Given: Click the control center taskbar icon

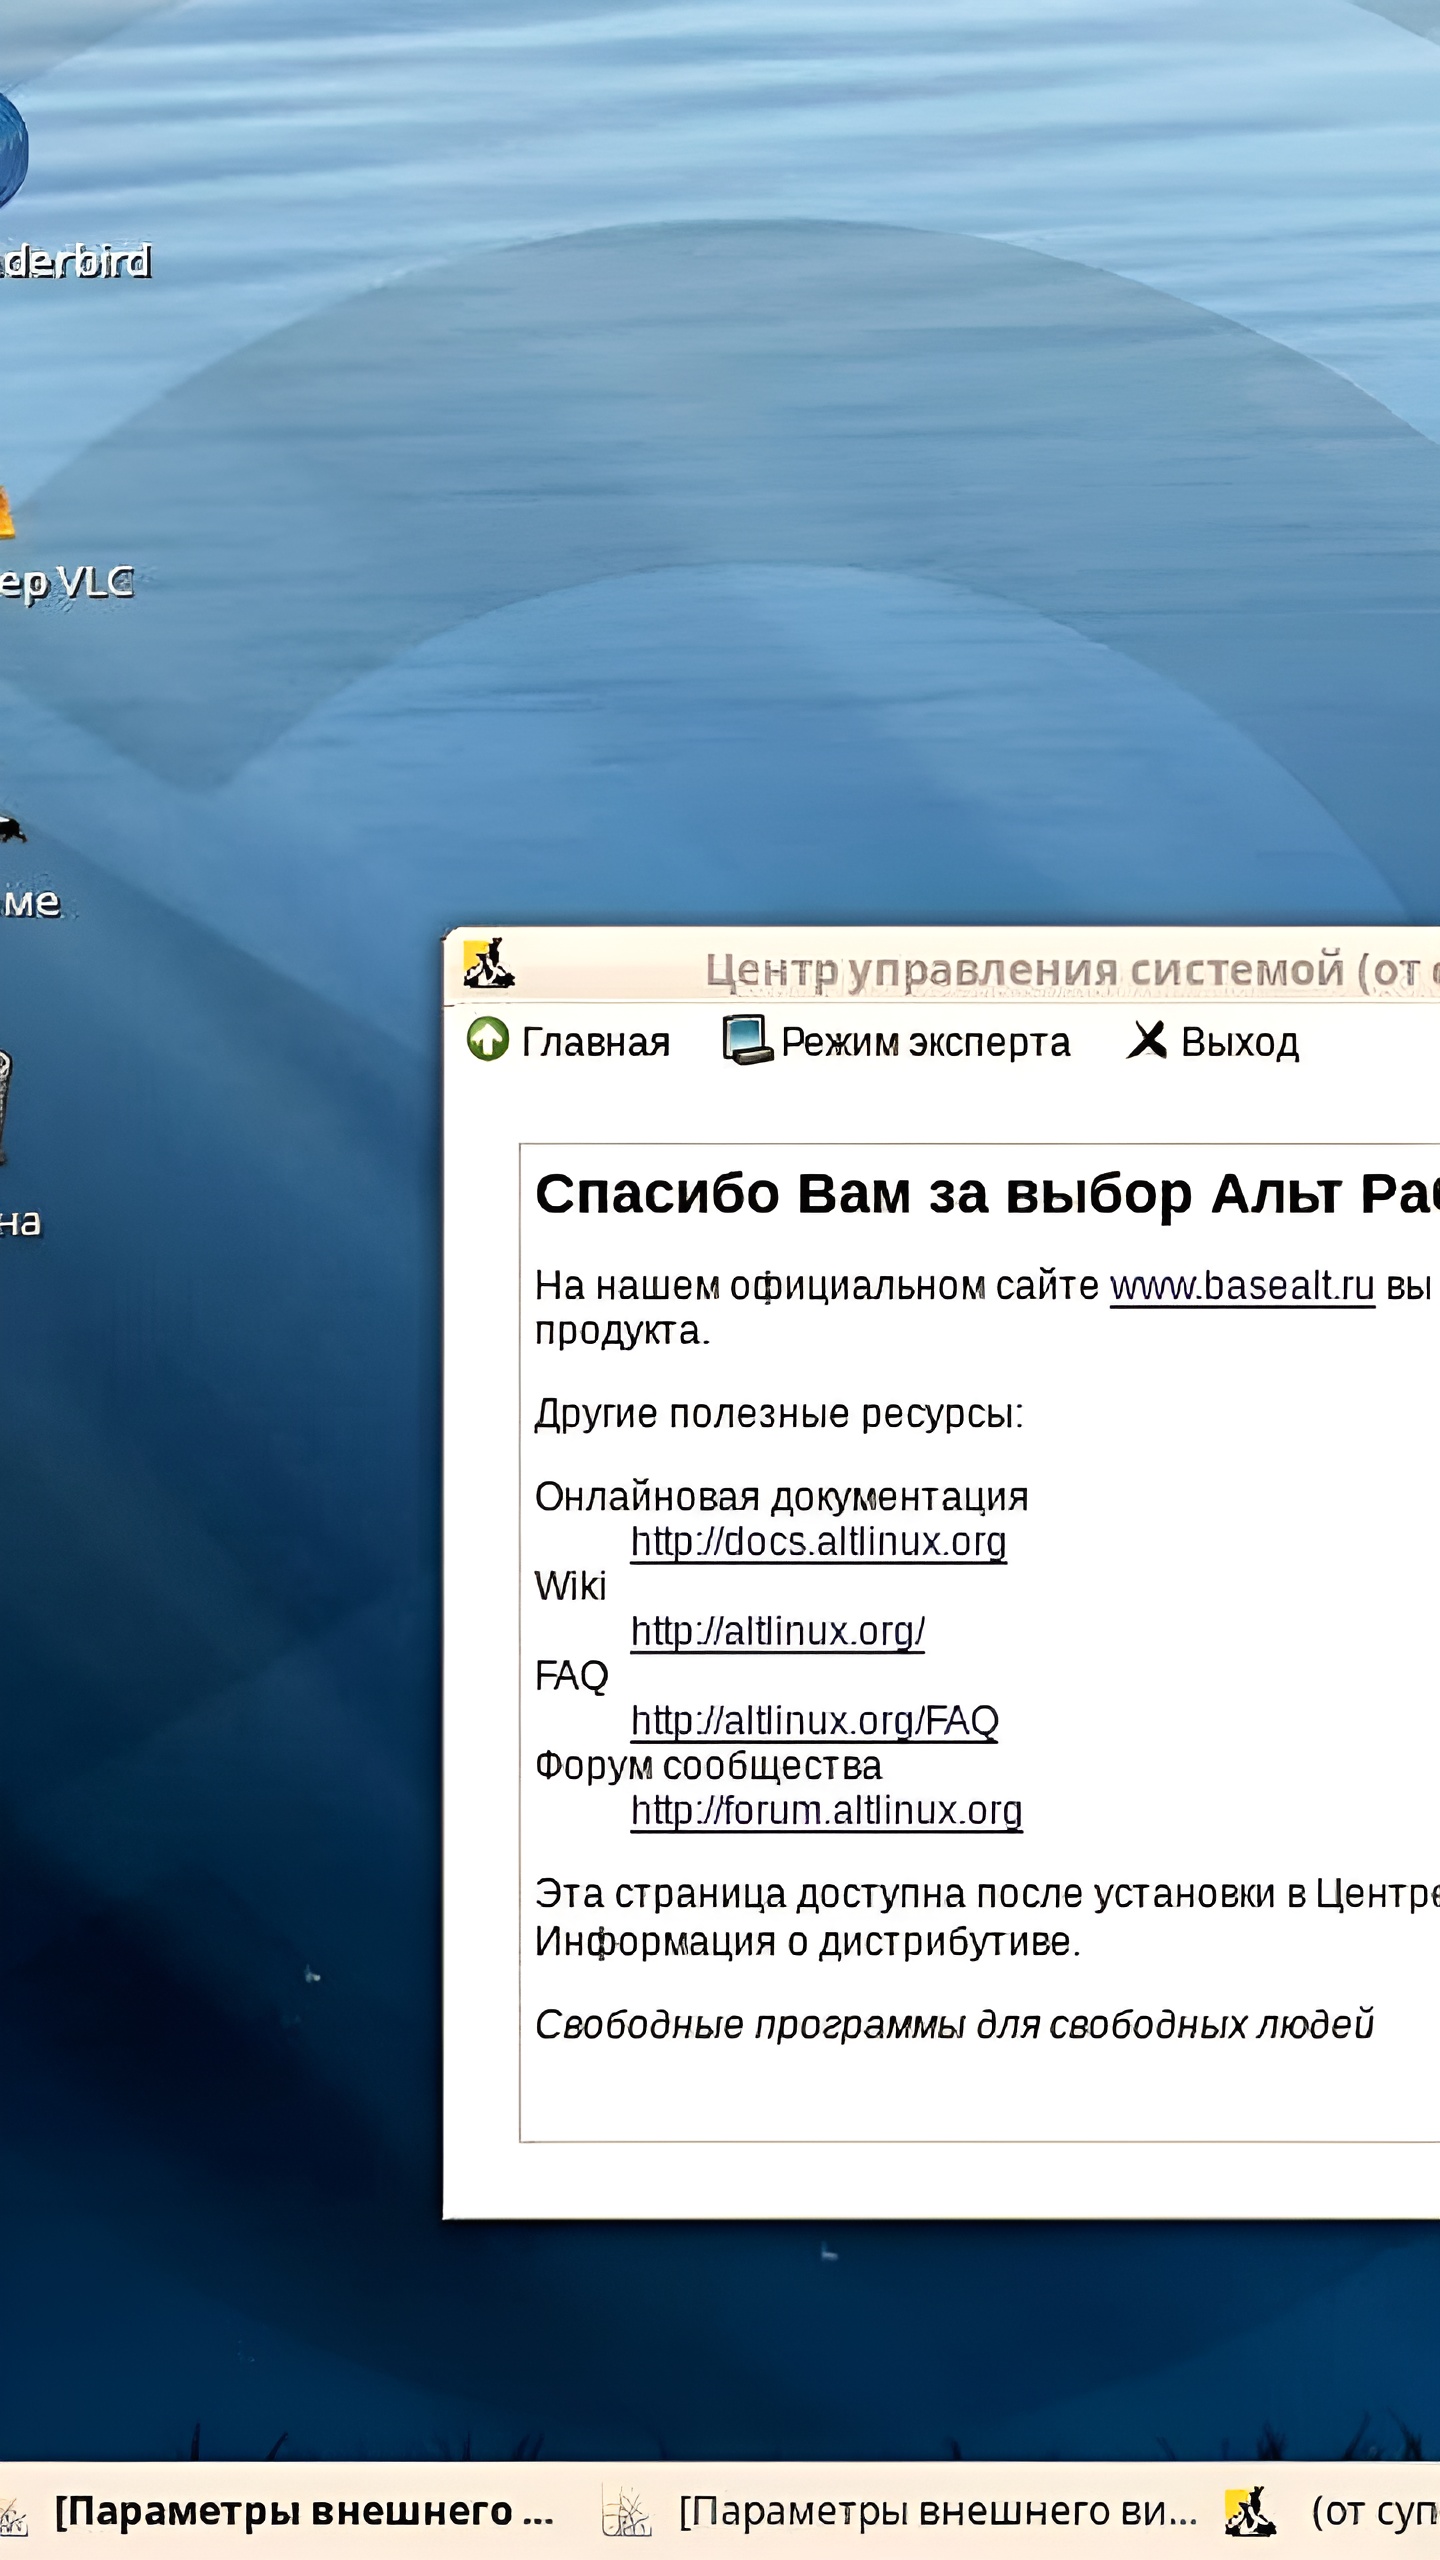Looking at the screenshot, I should click(1250, 2511).
